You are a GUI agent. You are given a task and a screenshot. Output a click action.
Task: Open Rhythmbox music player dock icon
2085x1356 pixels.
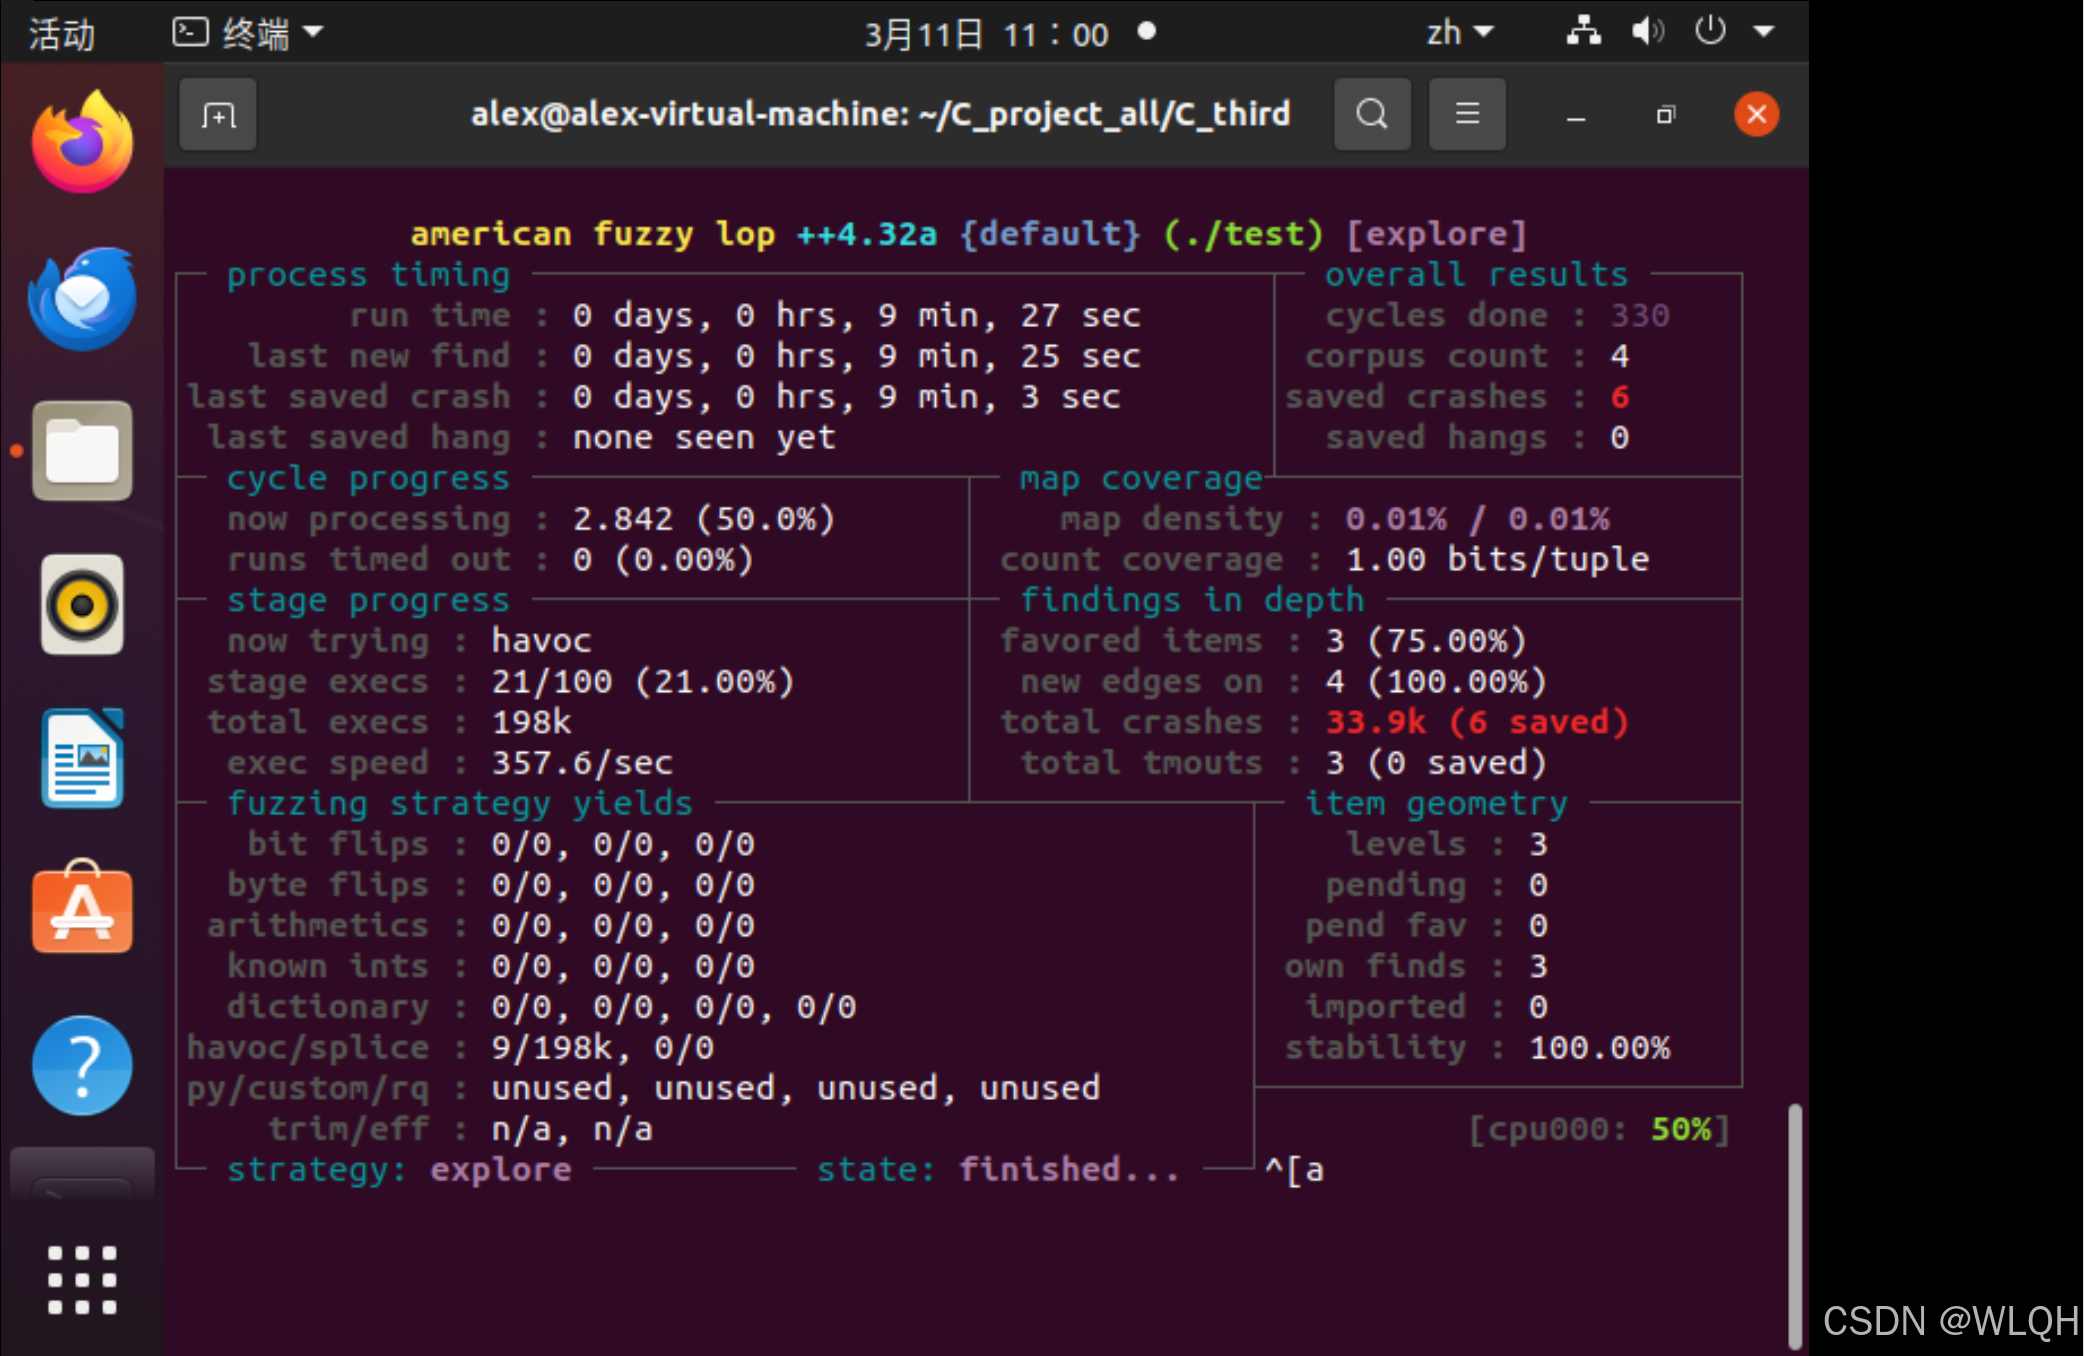click(x=82, y=605)
